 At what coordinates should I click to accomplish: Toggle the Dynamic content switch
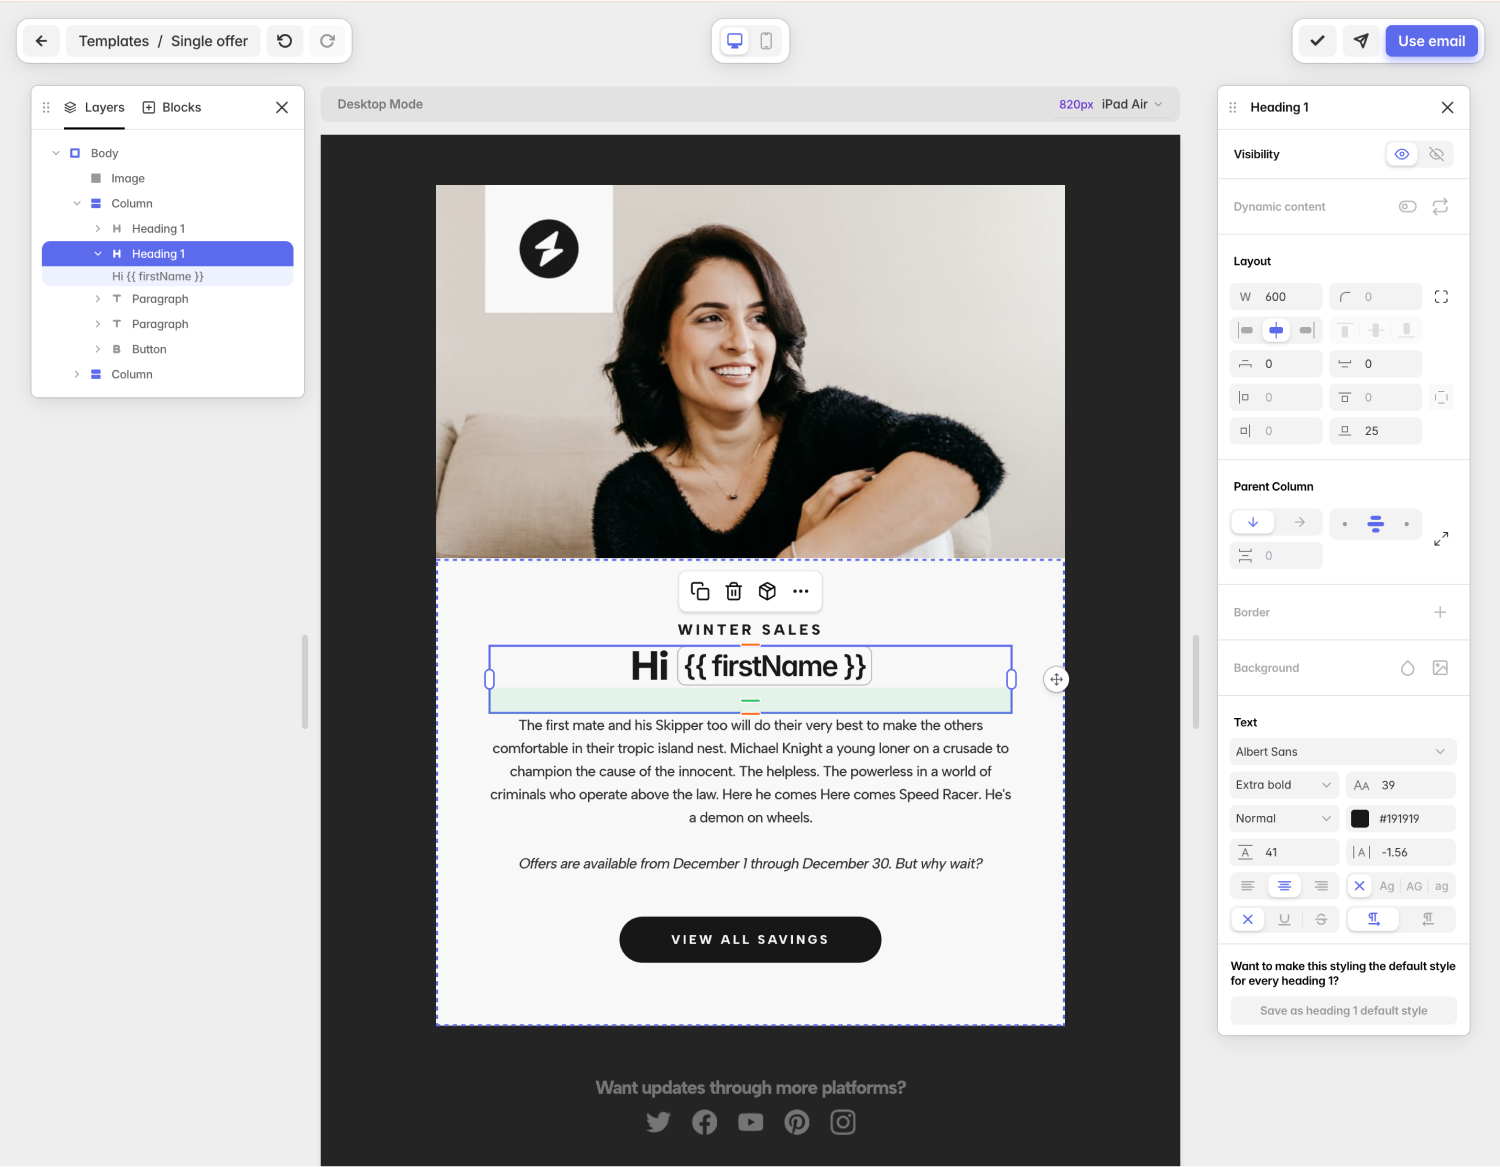tap(1407, 207)
